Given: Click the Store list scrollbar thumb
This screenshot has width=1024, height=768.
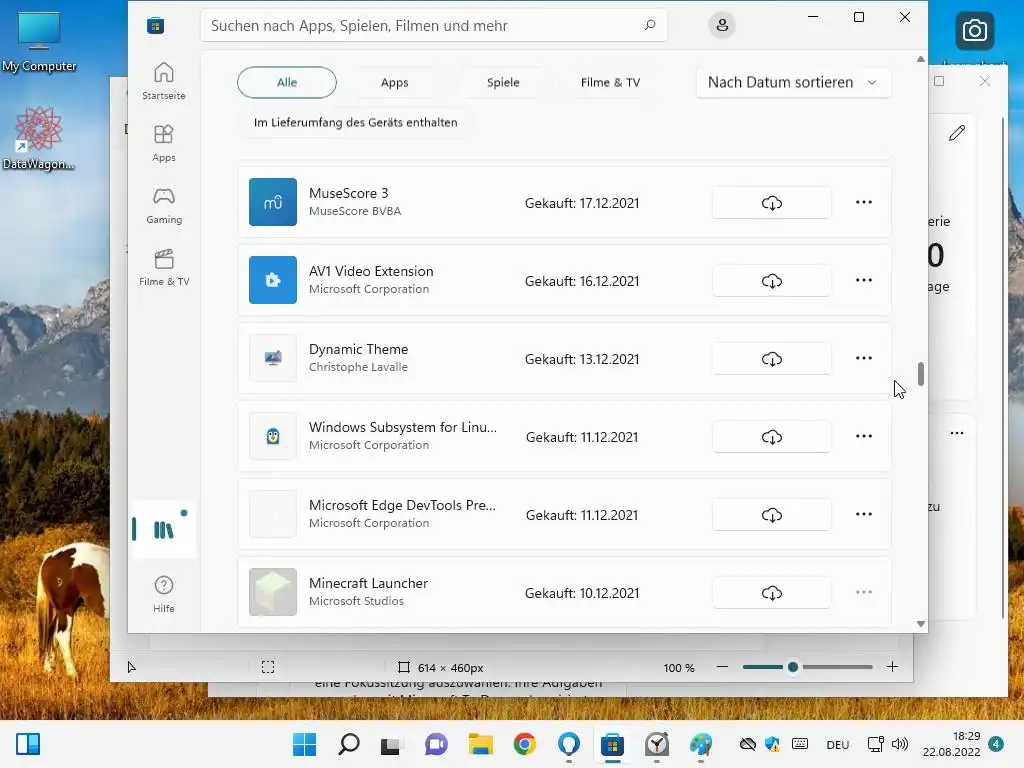Looking at the screenshot, I should tap(921, 374).
